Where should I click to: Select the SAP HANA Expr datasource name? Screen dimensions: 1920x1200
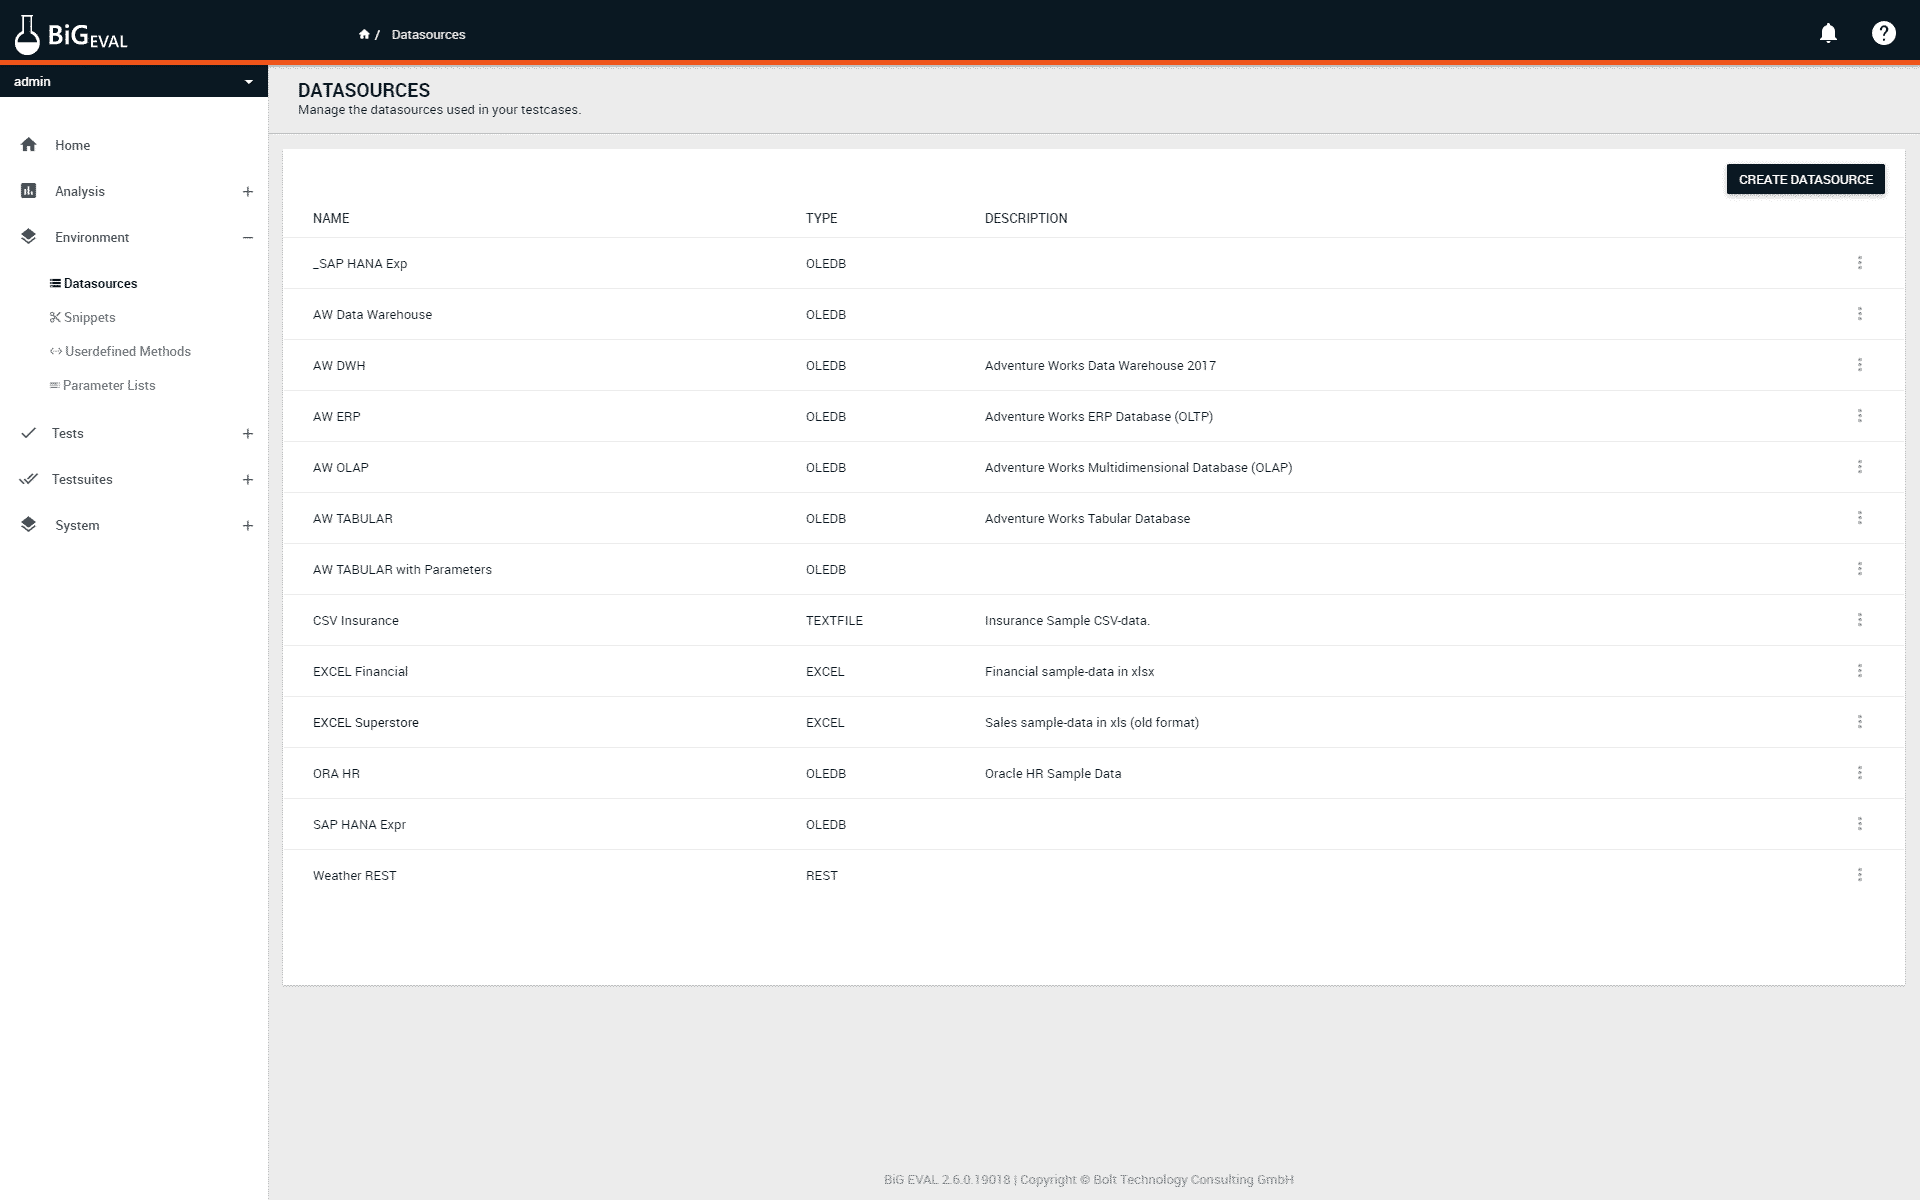[x=359, y=824]
